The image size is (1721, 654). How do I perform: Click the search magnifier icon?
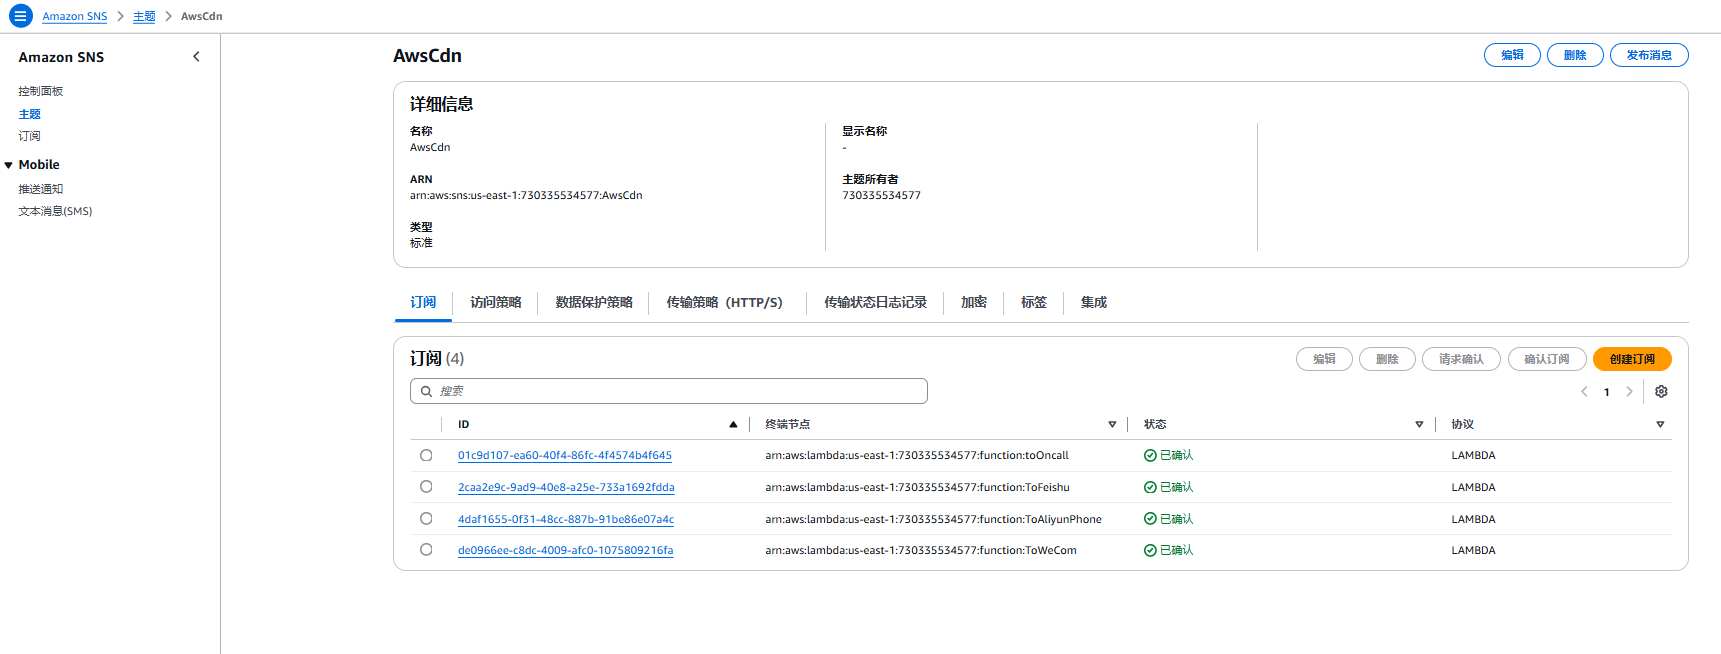426,391
